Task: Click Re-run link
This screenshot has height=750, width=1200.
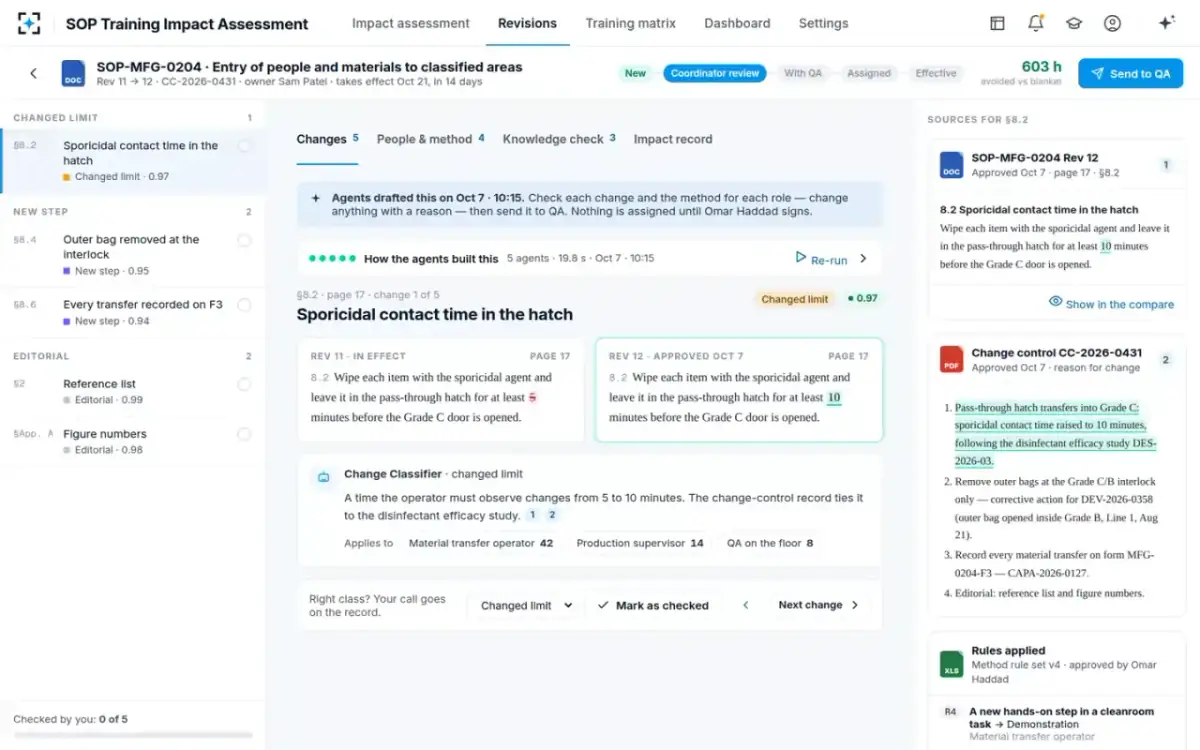Action: tap(829, 259)
